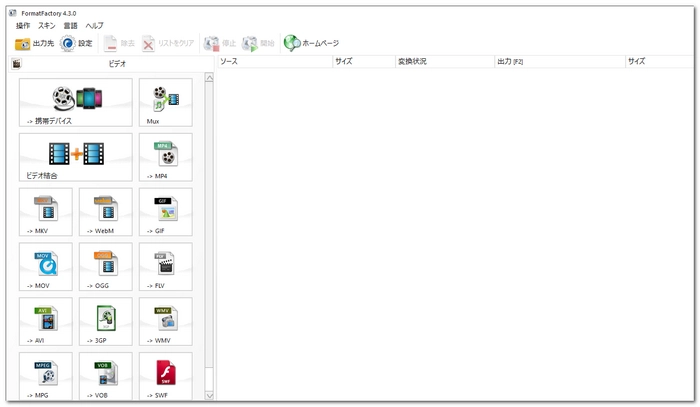Screen dimensions: 700x407
Task: Select the Mux tool icon
Action: pyautogui.click(x=165, y=102)
